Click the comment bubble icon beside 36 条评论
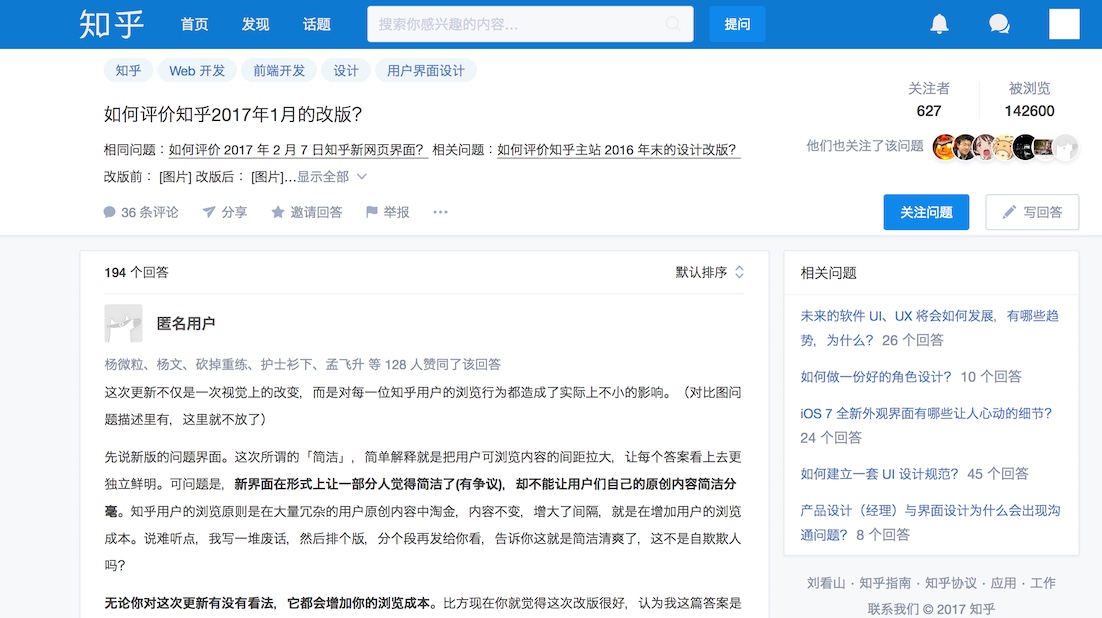1102x618 pixels. pos(109,212)
